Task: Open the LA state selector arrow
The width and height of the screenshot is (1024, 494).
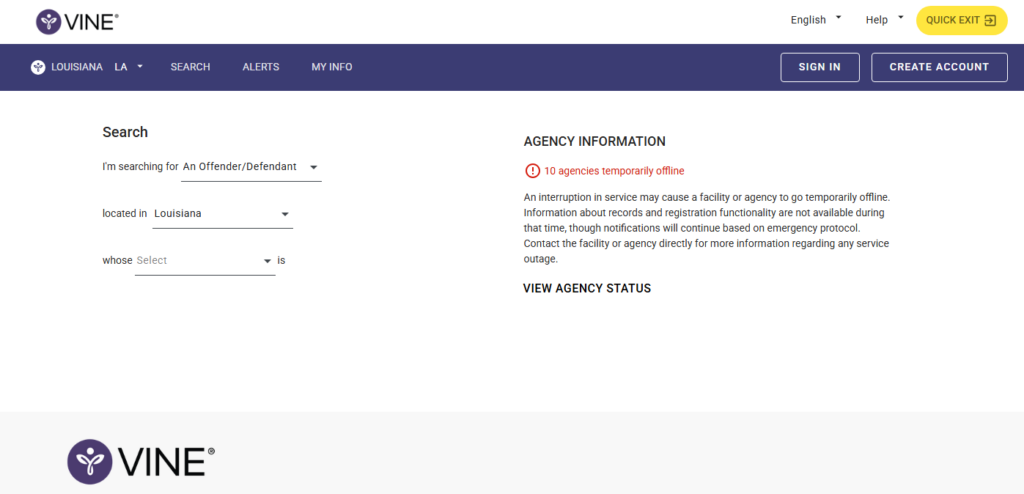Action: [140, 67]
